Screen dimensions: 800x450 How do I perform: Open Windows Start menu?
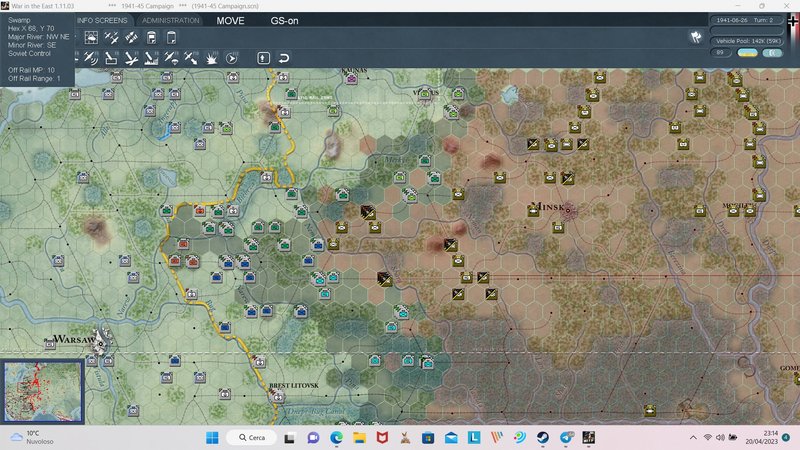[x=212, y=438]
